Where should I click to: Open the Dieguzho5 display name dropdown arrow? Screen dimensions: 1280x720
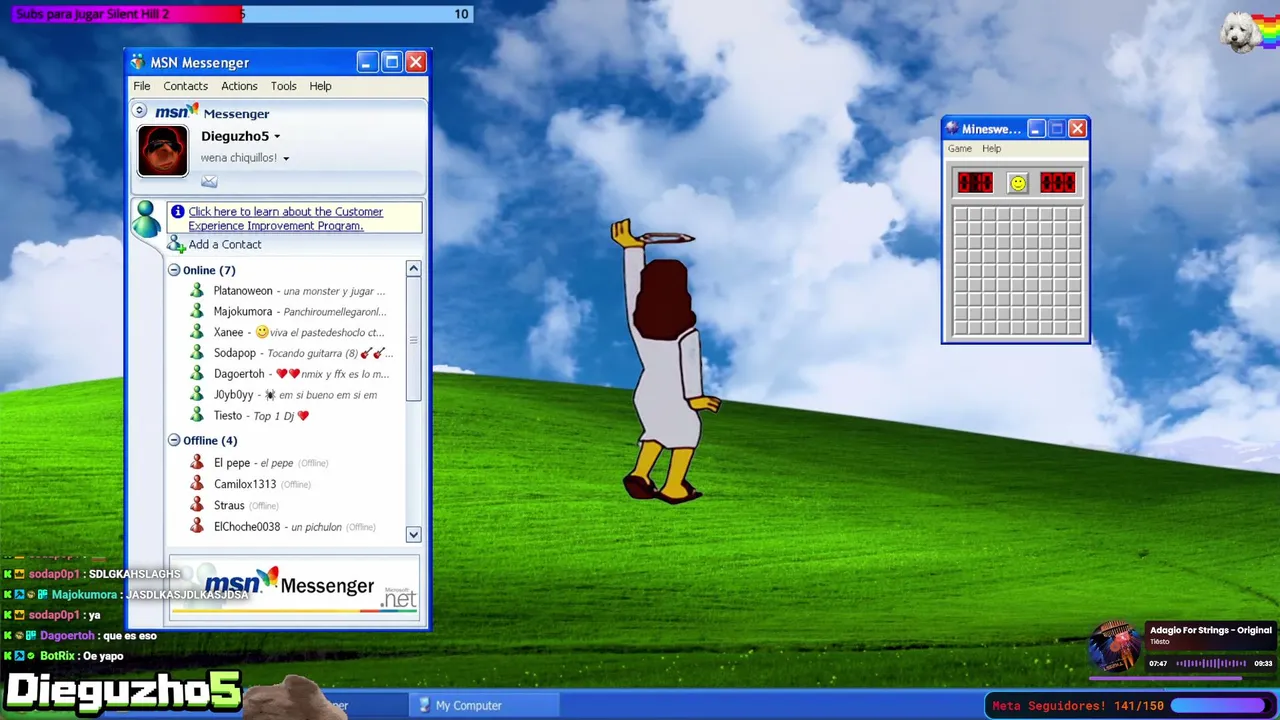tap(277, 137)
